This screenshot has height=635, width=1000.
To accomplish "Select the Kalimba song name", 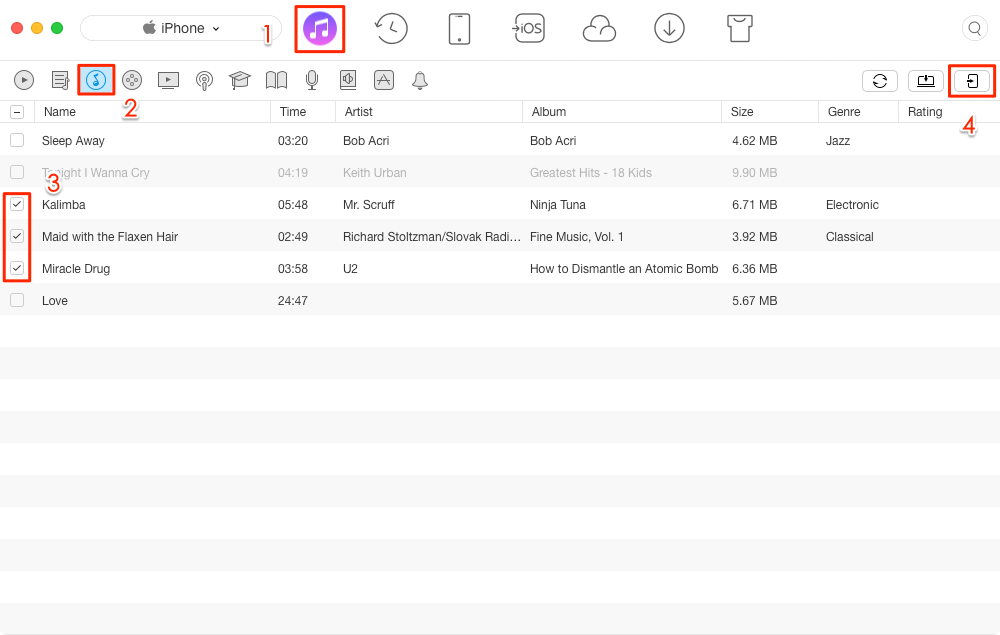I will [64, 205].
